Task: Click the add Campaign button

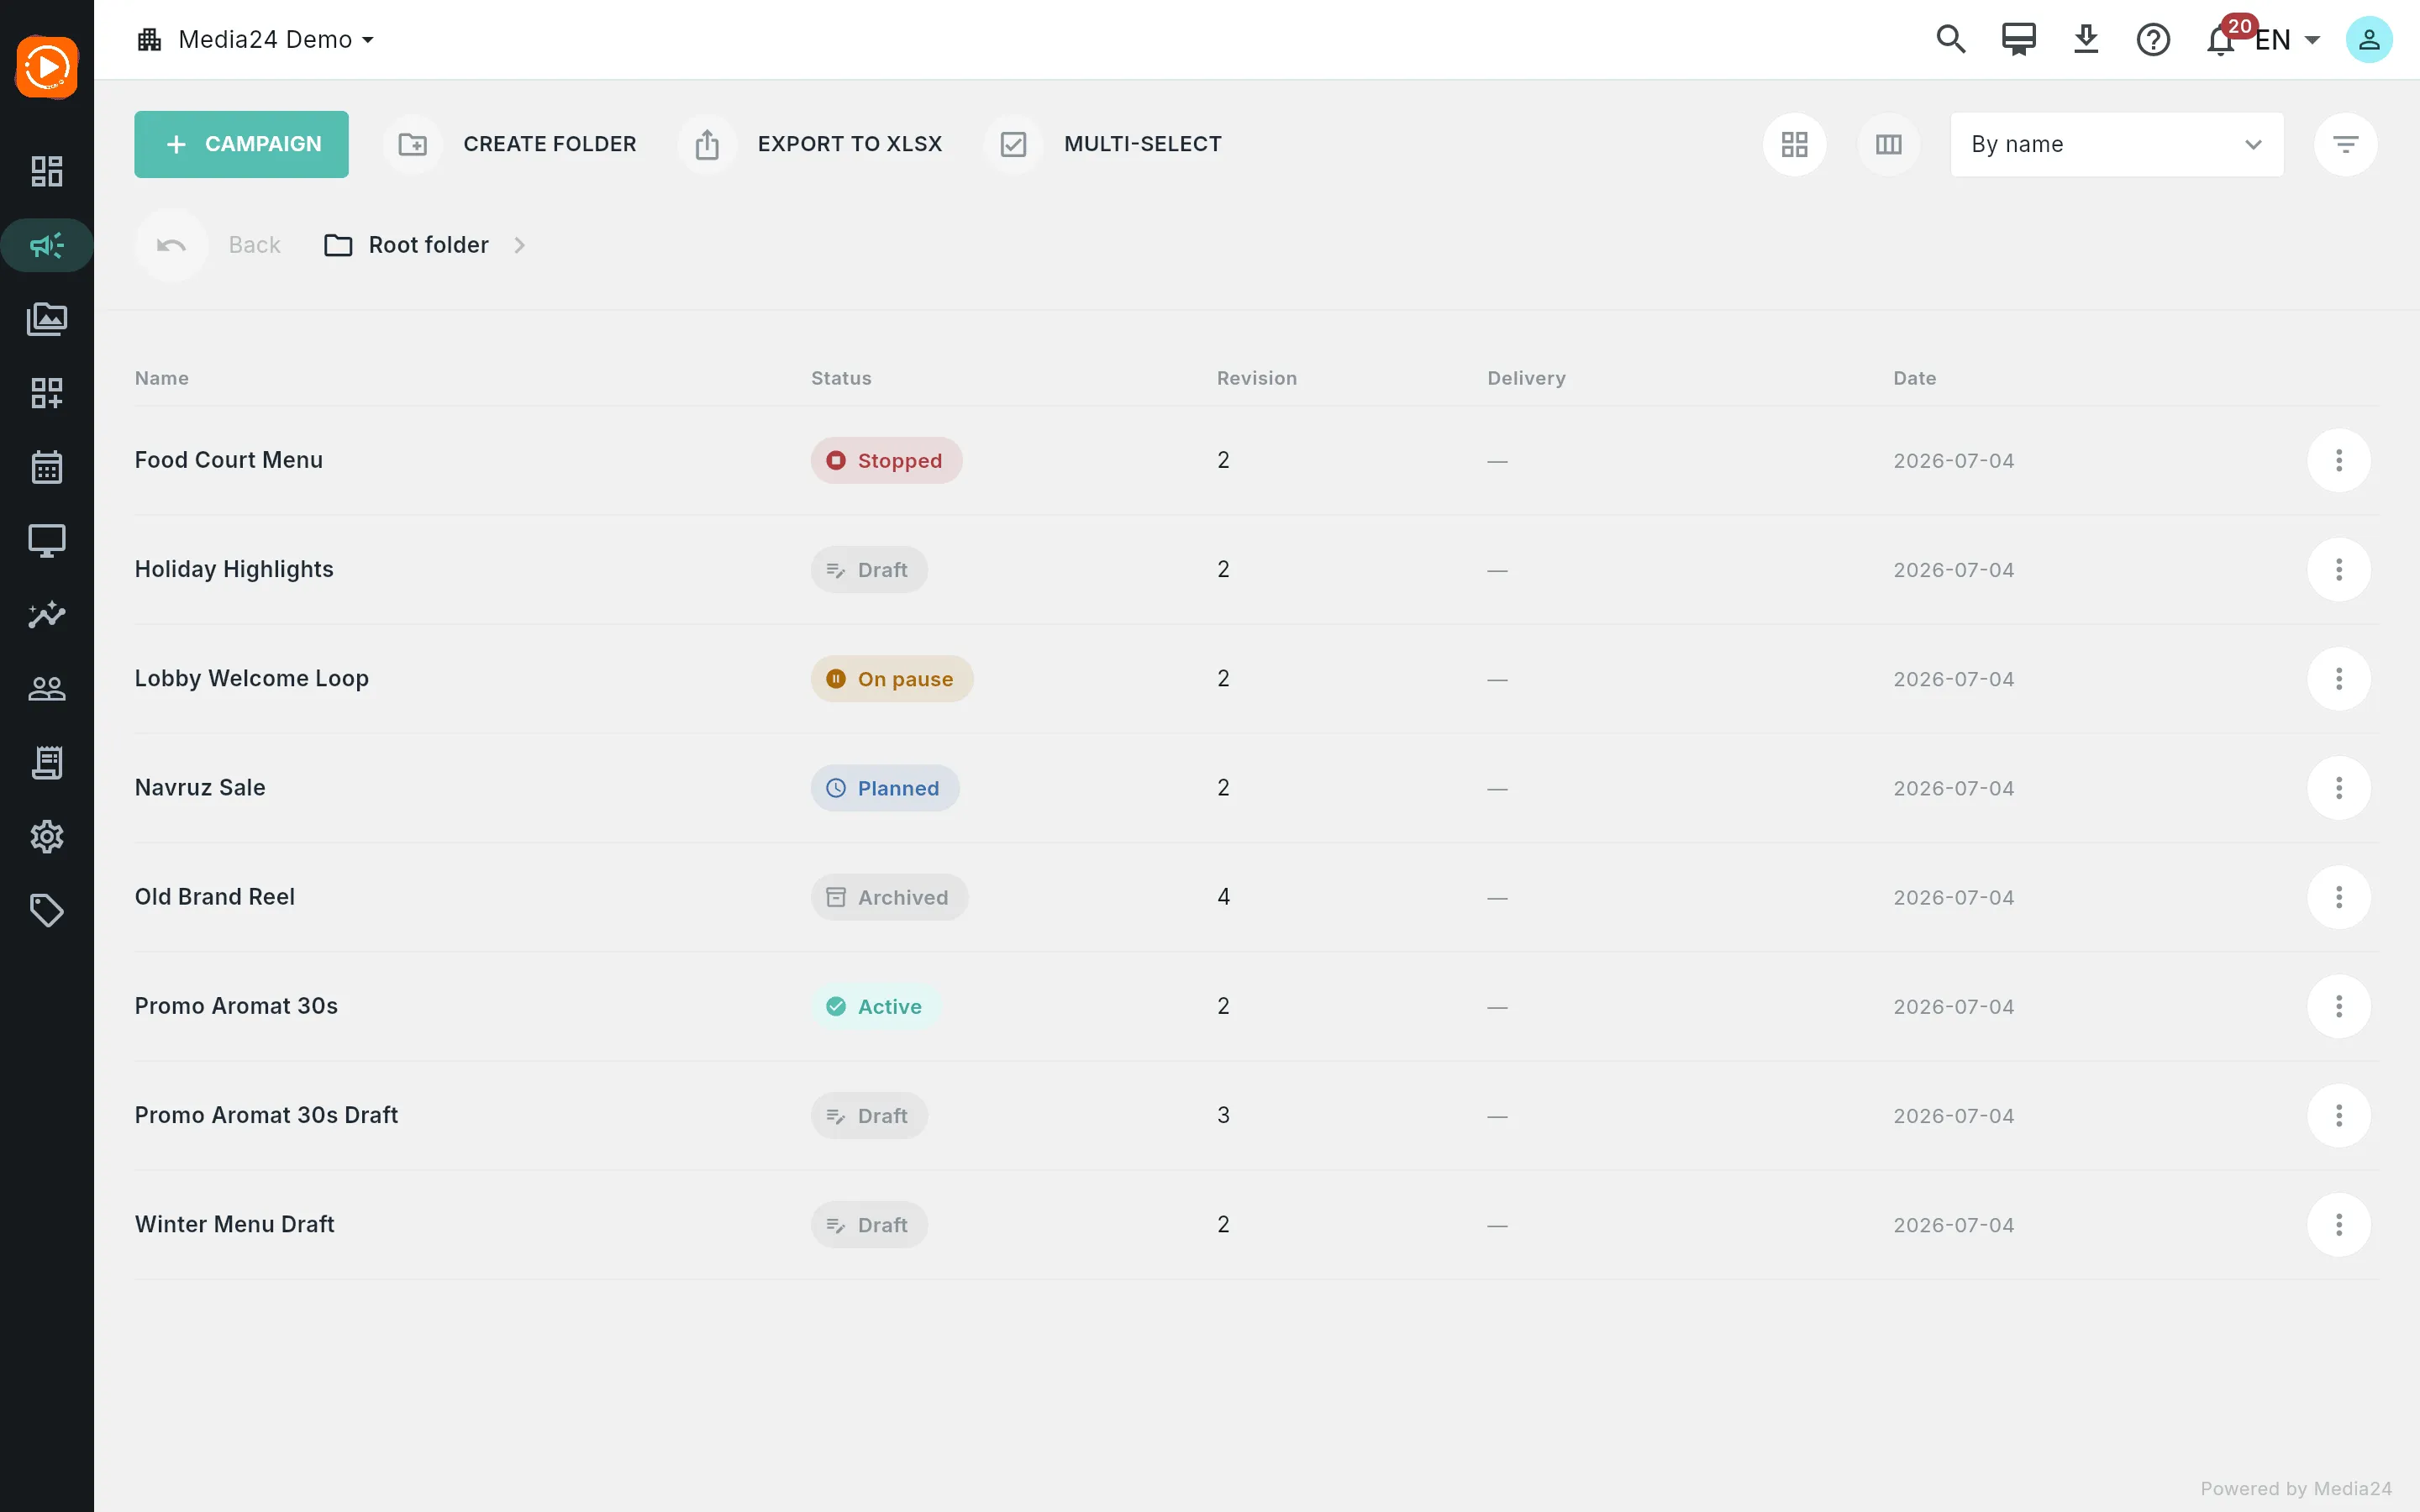Action: coord(241,144)
